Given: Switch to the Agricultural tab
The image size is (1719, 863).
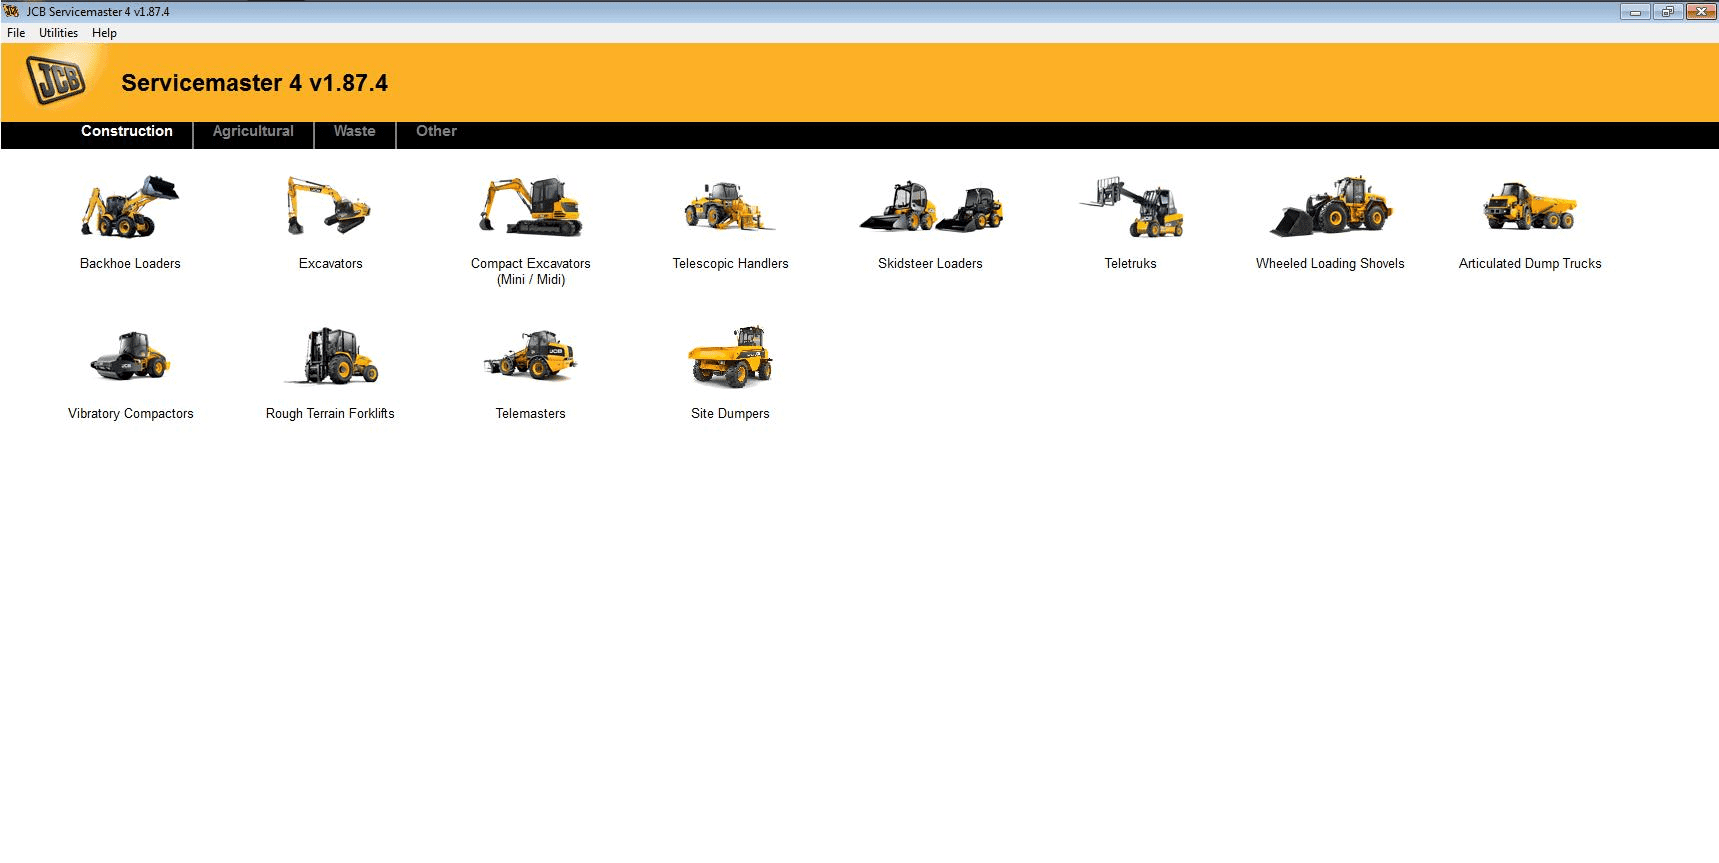Looking at the screenshot, I should (253, 131).
